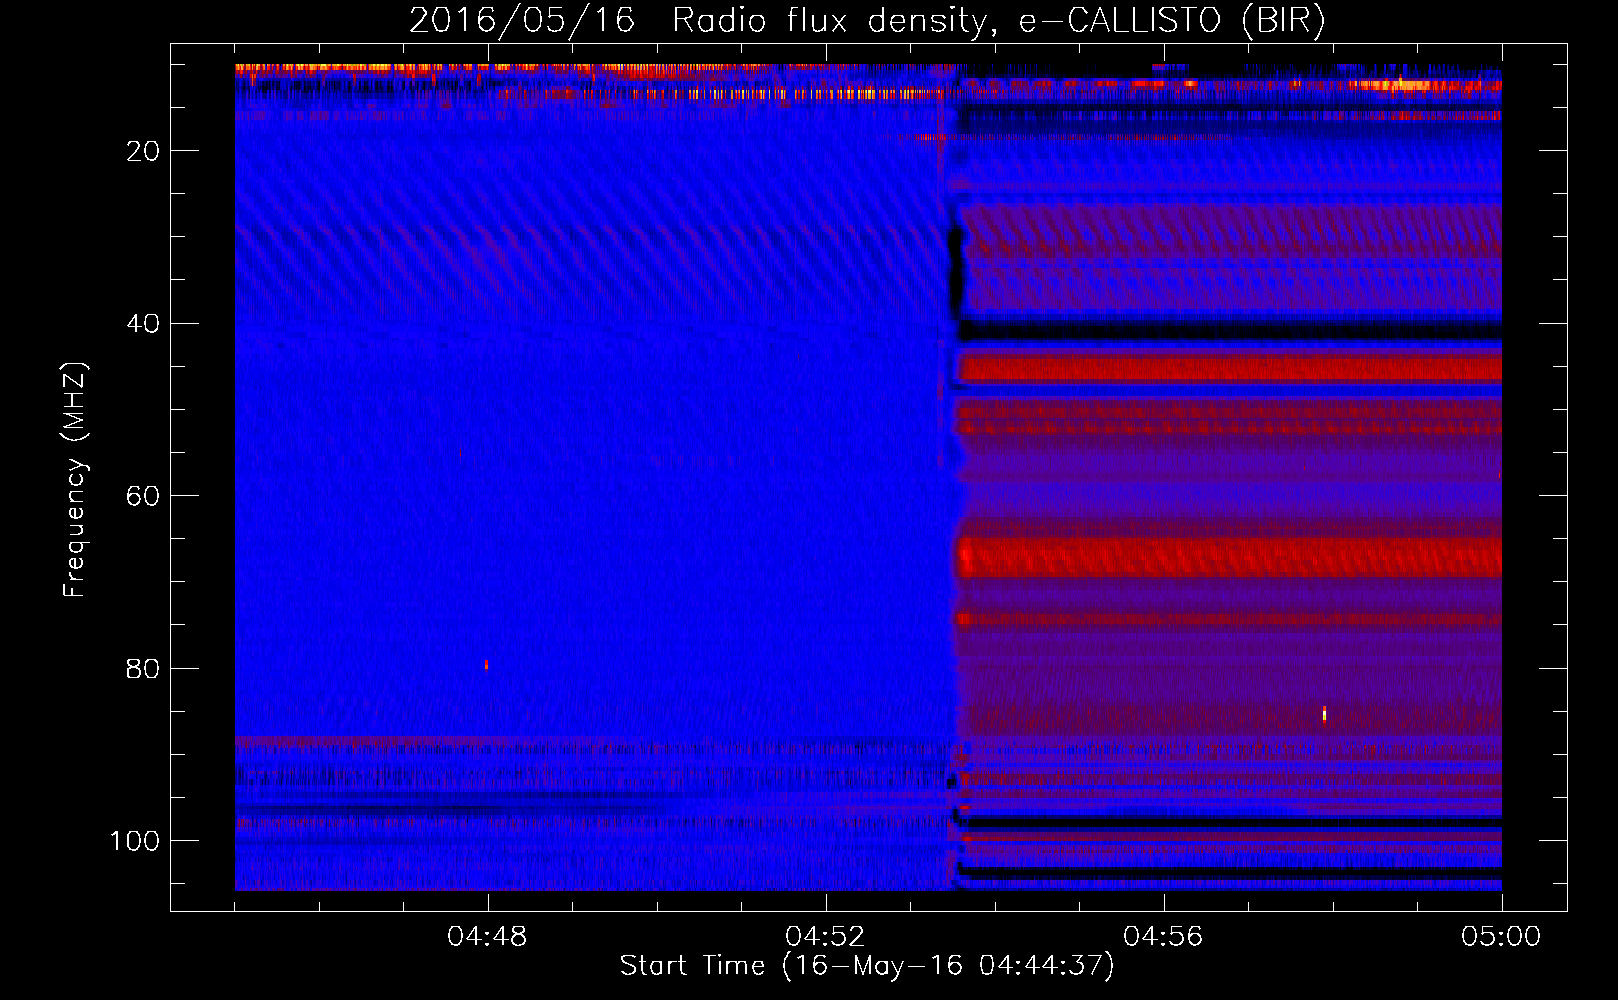Image resolution: width=1618 pixels, height=1000 pixels.
Task: Click the 20 frequency tick label
Action: pyautogui.click(x=143, y=151)
